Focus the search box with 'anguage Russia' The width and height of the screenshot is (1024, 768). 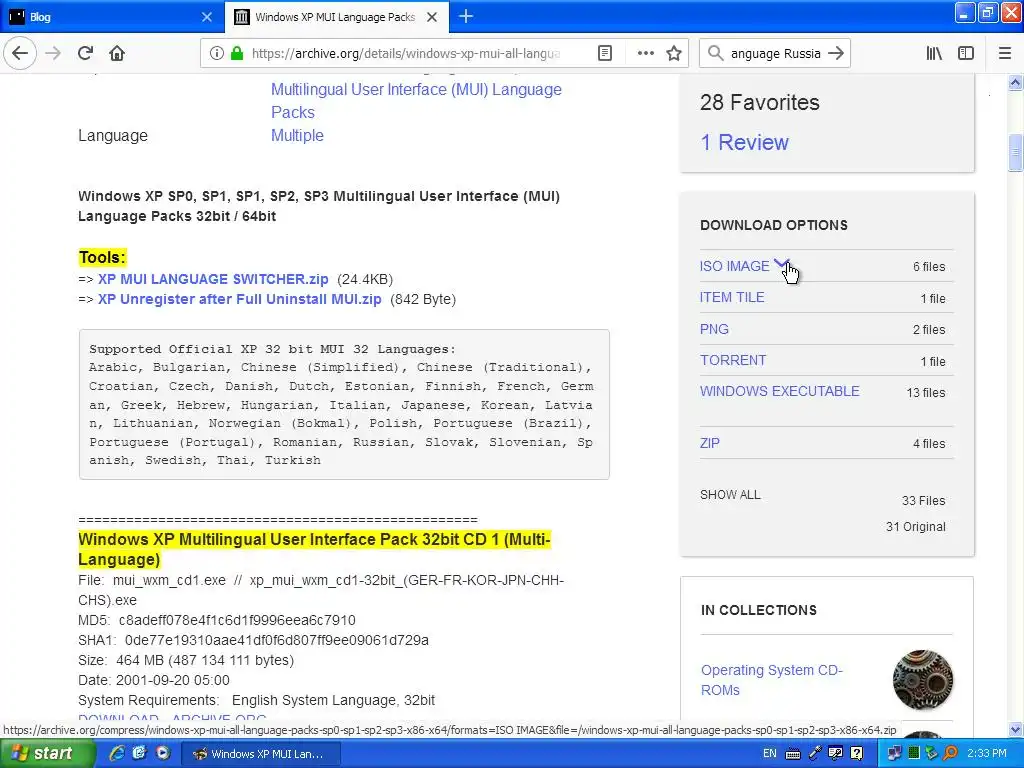click(775, 54)
